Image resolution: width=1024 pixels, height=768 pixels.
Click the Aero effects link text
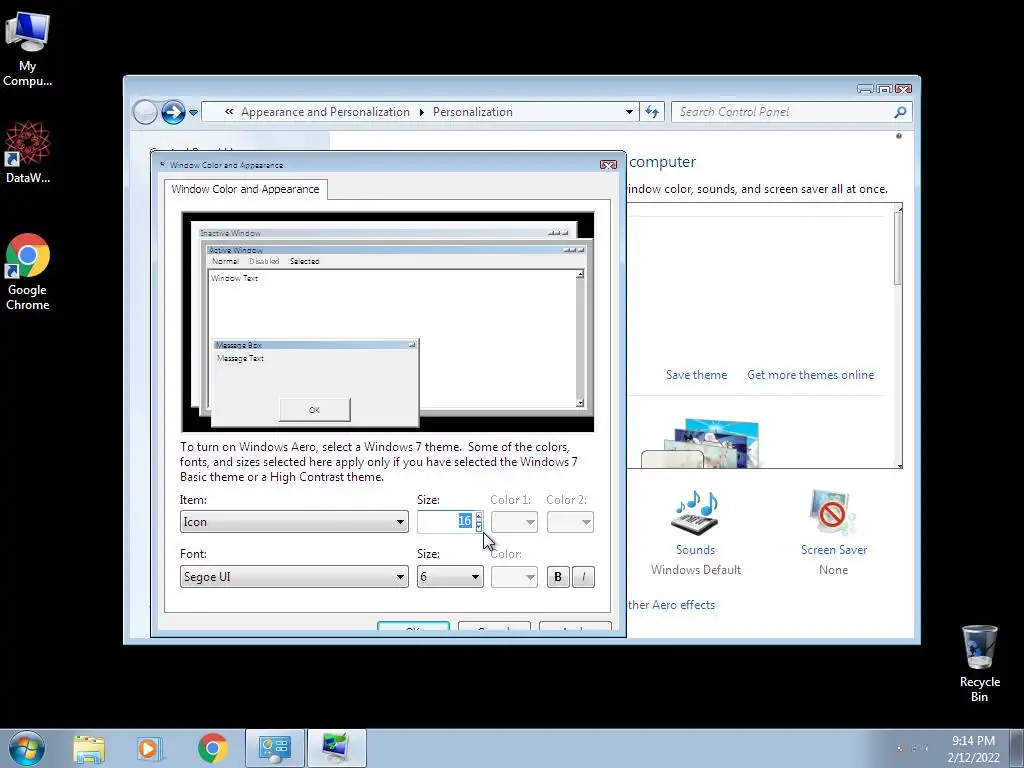click(x=671, y=605)
